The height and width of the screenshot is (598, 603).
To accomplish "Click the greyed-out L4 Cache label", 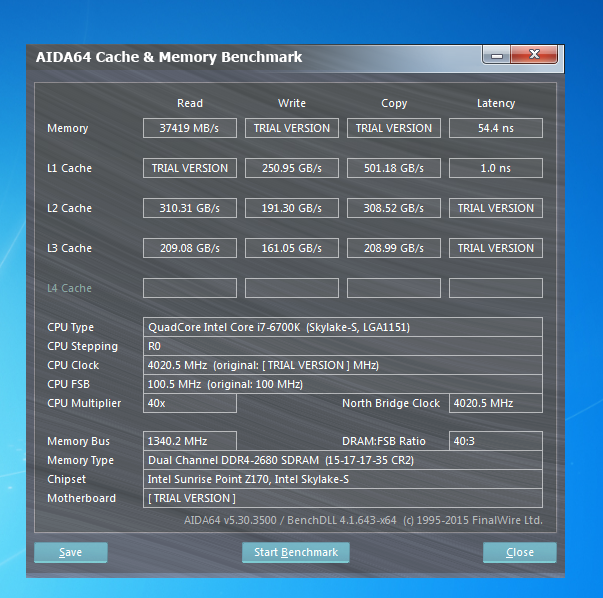I will pos(69,288).
